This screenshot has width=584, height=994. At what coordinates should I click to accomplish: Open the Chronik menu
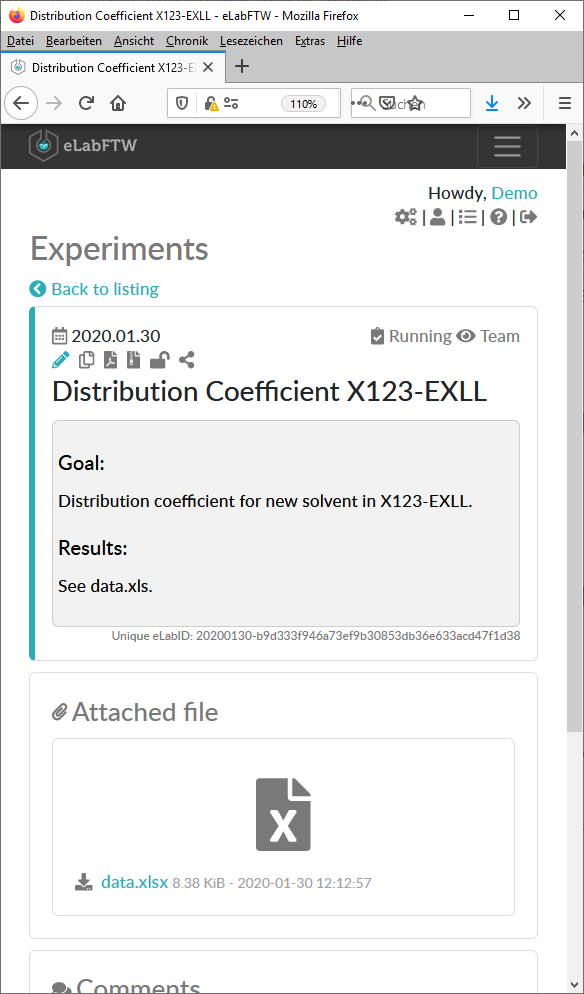(x=187, y=41)
